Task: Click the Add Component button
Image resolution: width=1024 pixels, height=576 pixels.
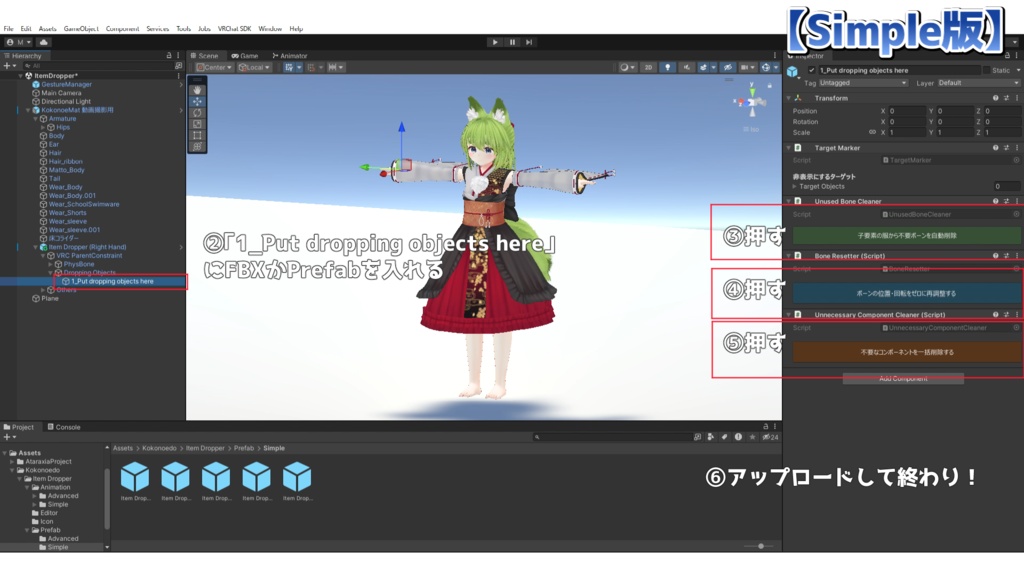Action: 903,379
